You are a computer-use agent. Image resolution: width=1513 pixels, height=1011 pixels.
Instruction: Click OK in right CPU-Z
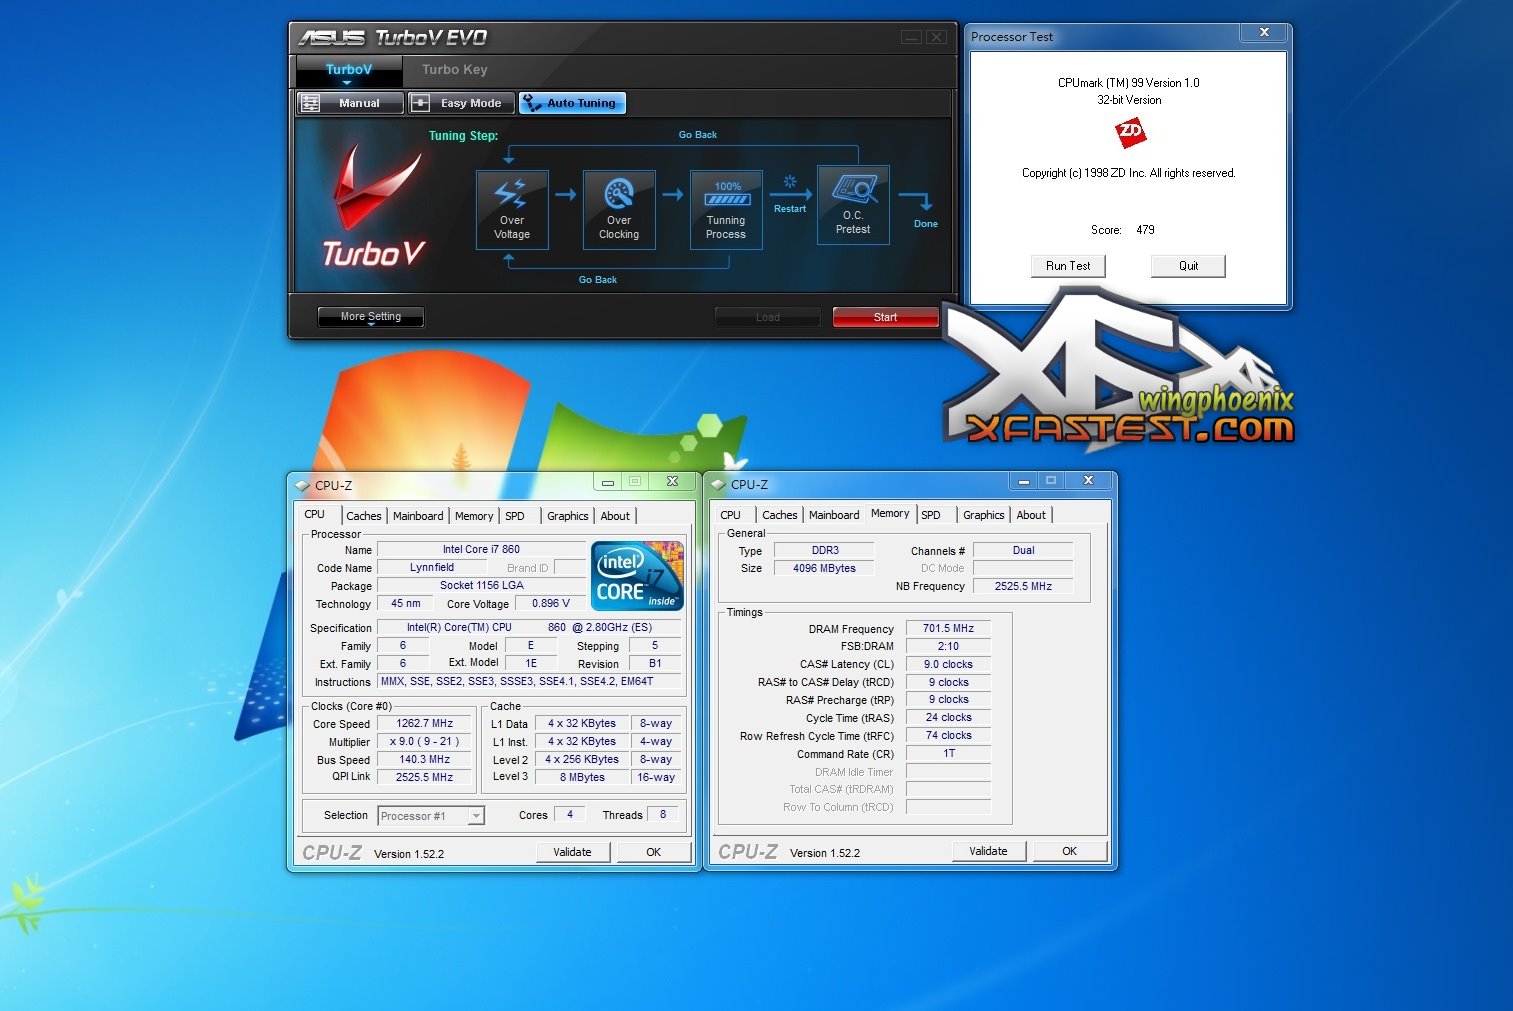(1070, 852)
